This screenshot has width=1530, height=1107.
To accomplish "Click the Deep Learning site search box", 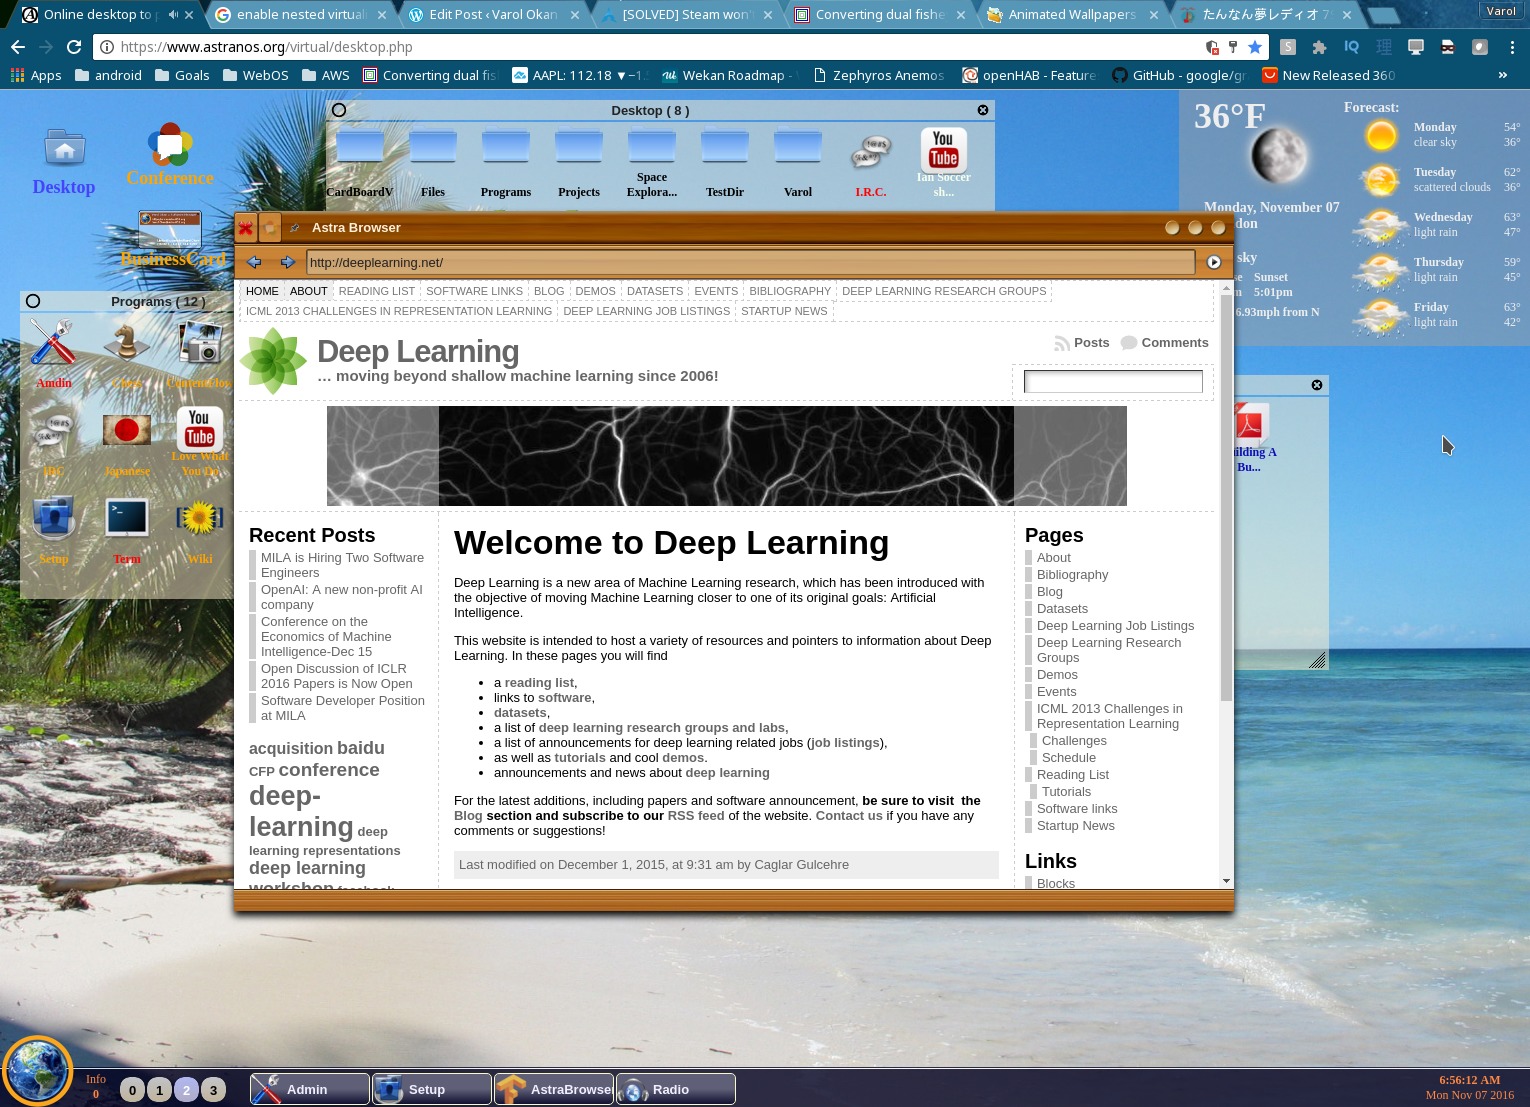I will [1113, 381].
